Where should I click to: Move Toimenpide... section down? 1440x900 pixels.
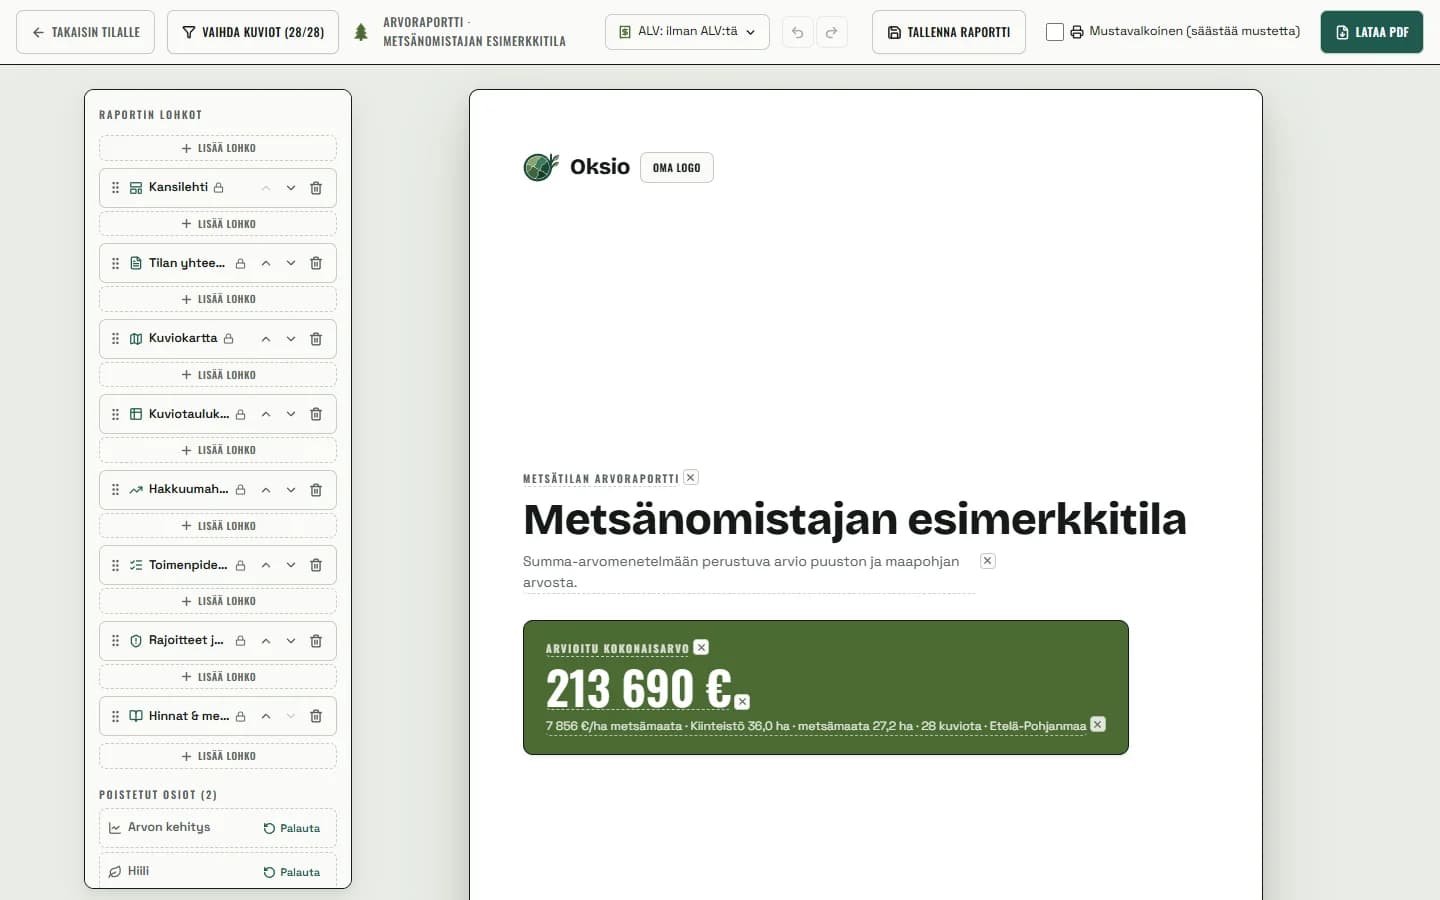pos(291,565)
